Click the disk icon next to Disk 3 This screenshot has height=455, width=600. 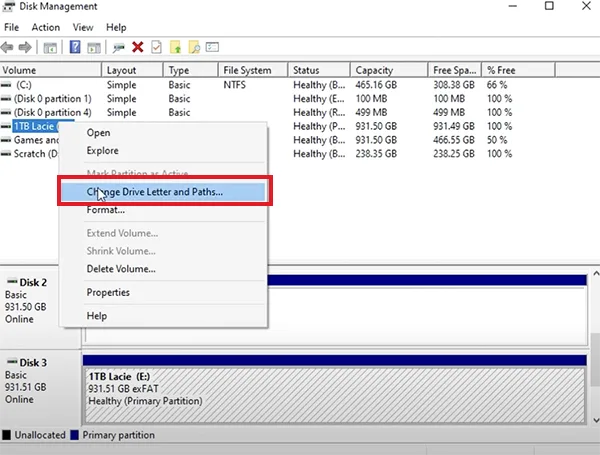point(12,361)
